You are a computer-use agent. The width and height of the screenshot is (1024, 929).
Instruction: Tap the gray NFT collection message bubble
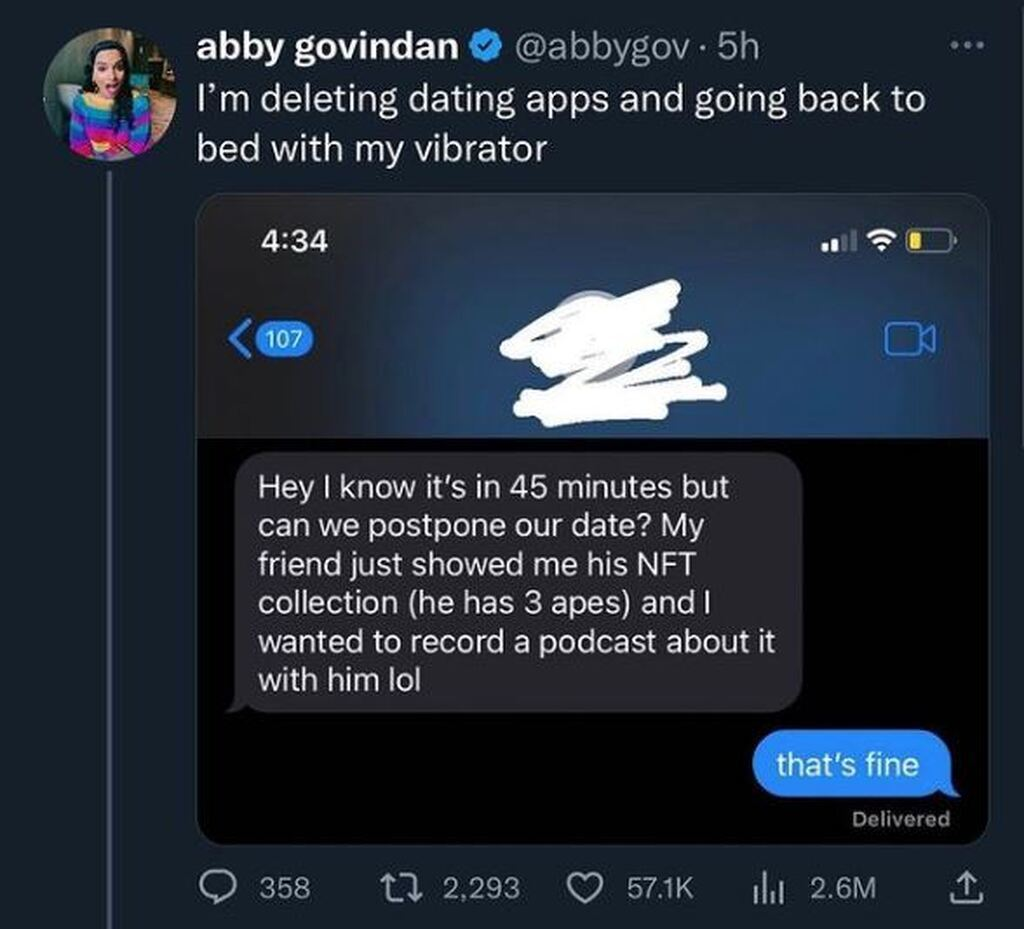point(516,582)
